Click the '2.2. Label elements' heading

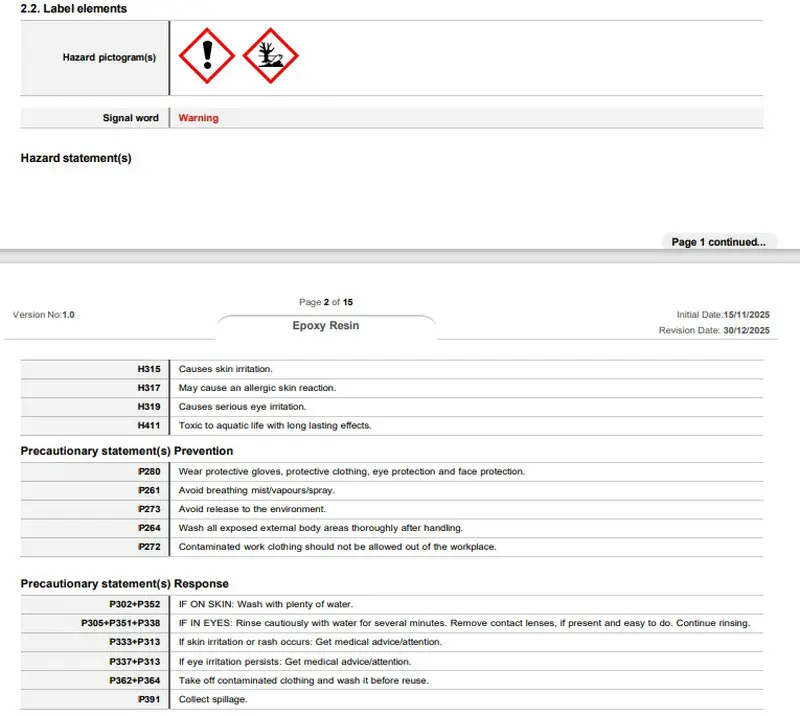coord(73,9)
